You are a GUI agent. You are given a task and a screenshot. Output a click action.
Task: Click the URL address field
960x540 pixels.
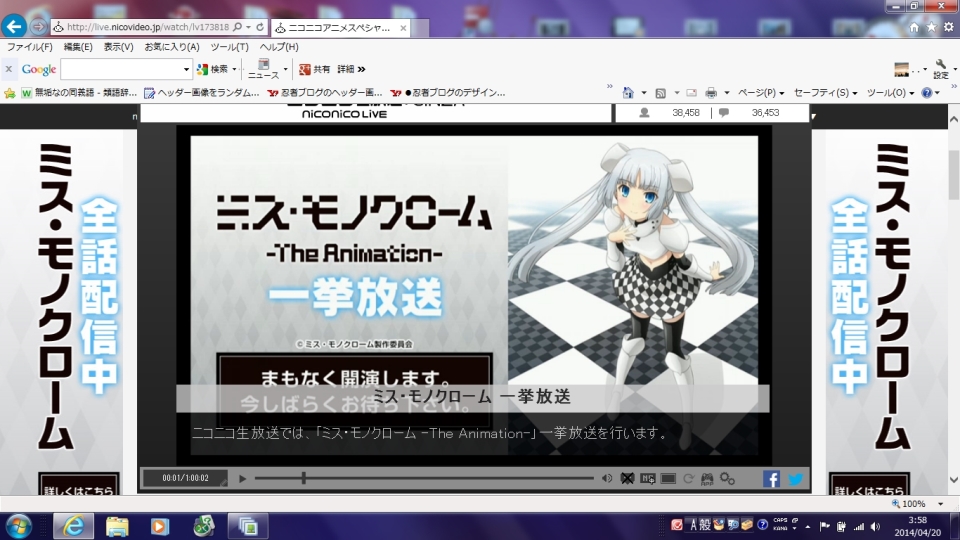(148, 27)
